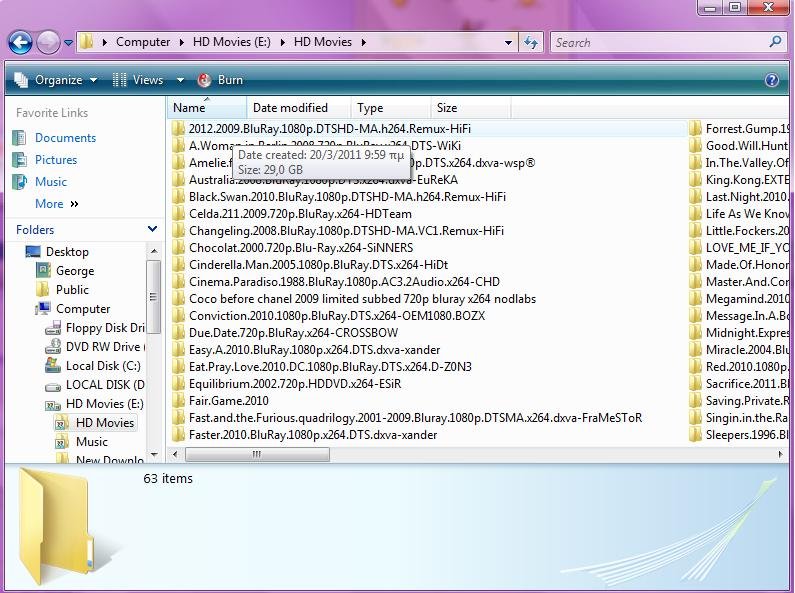Open the Organize menu
This screenshot has height=593, width=795.
55,80
